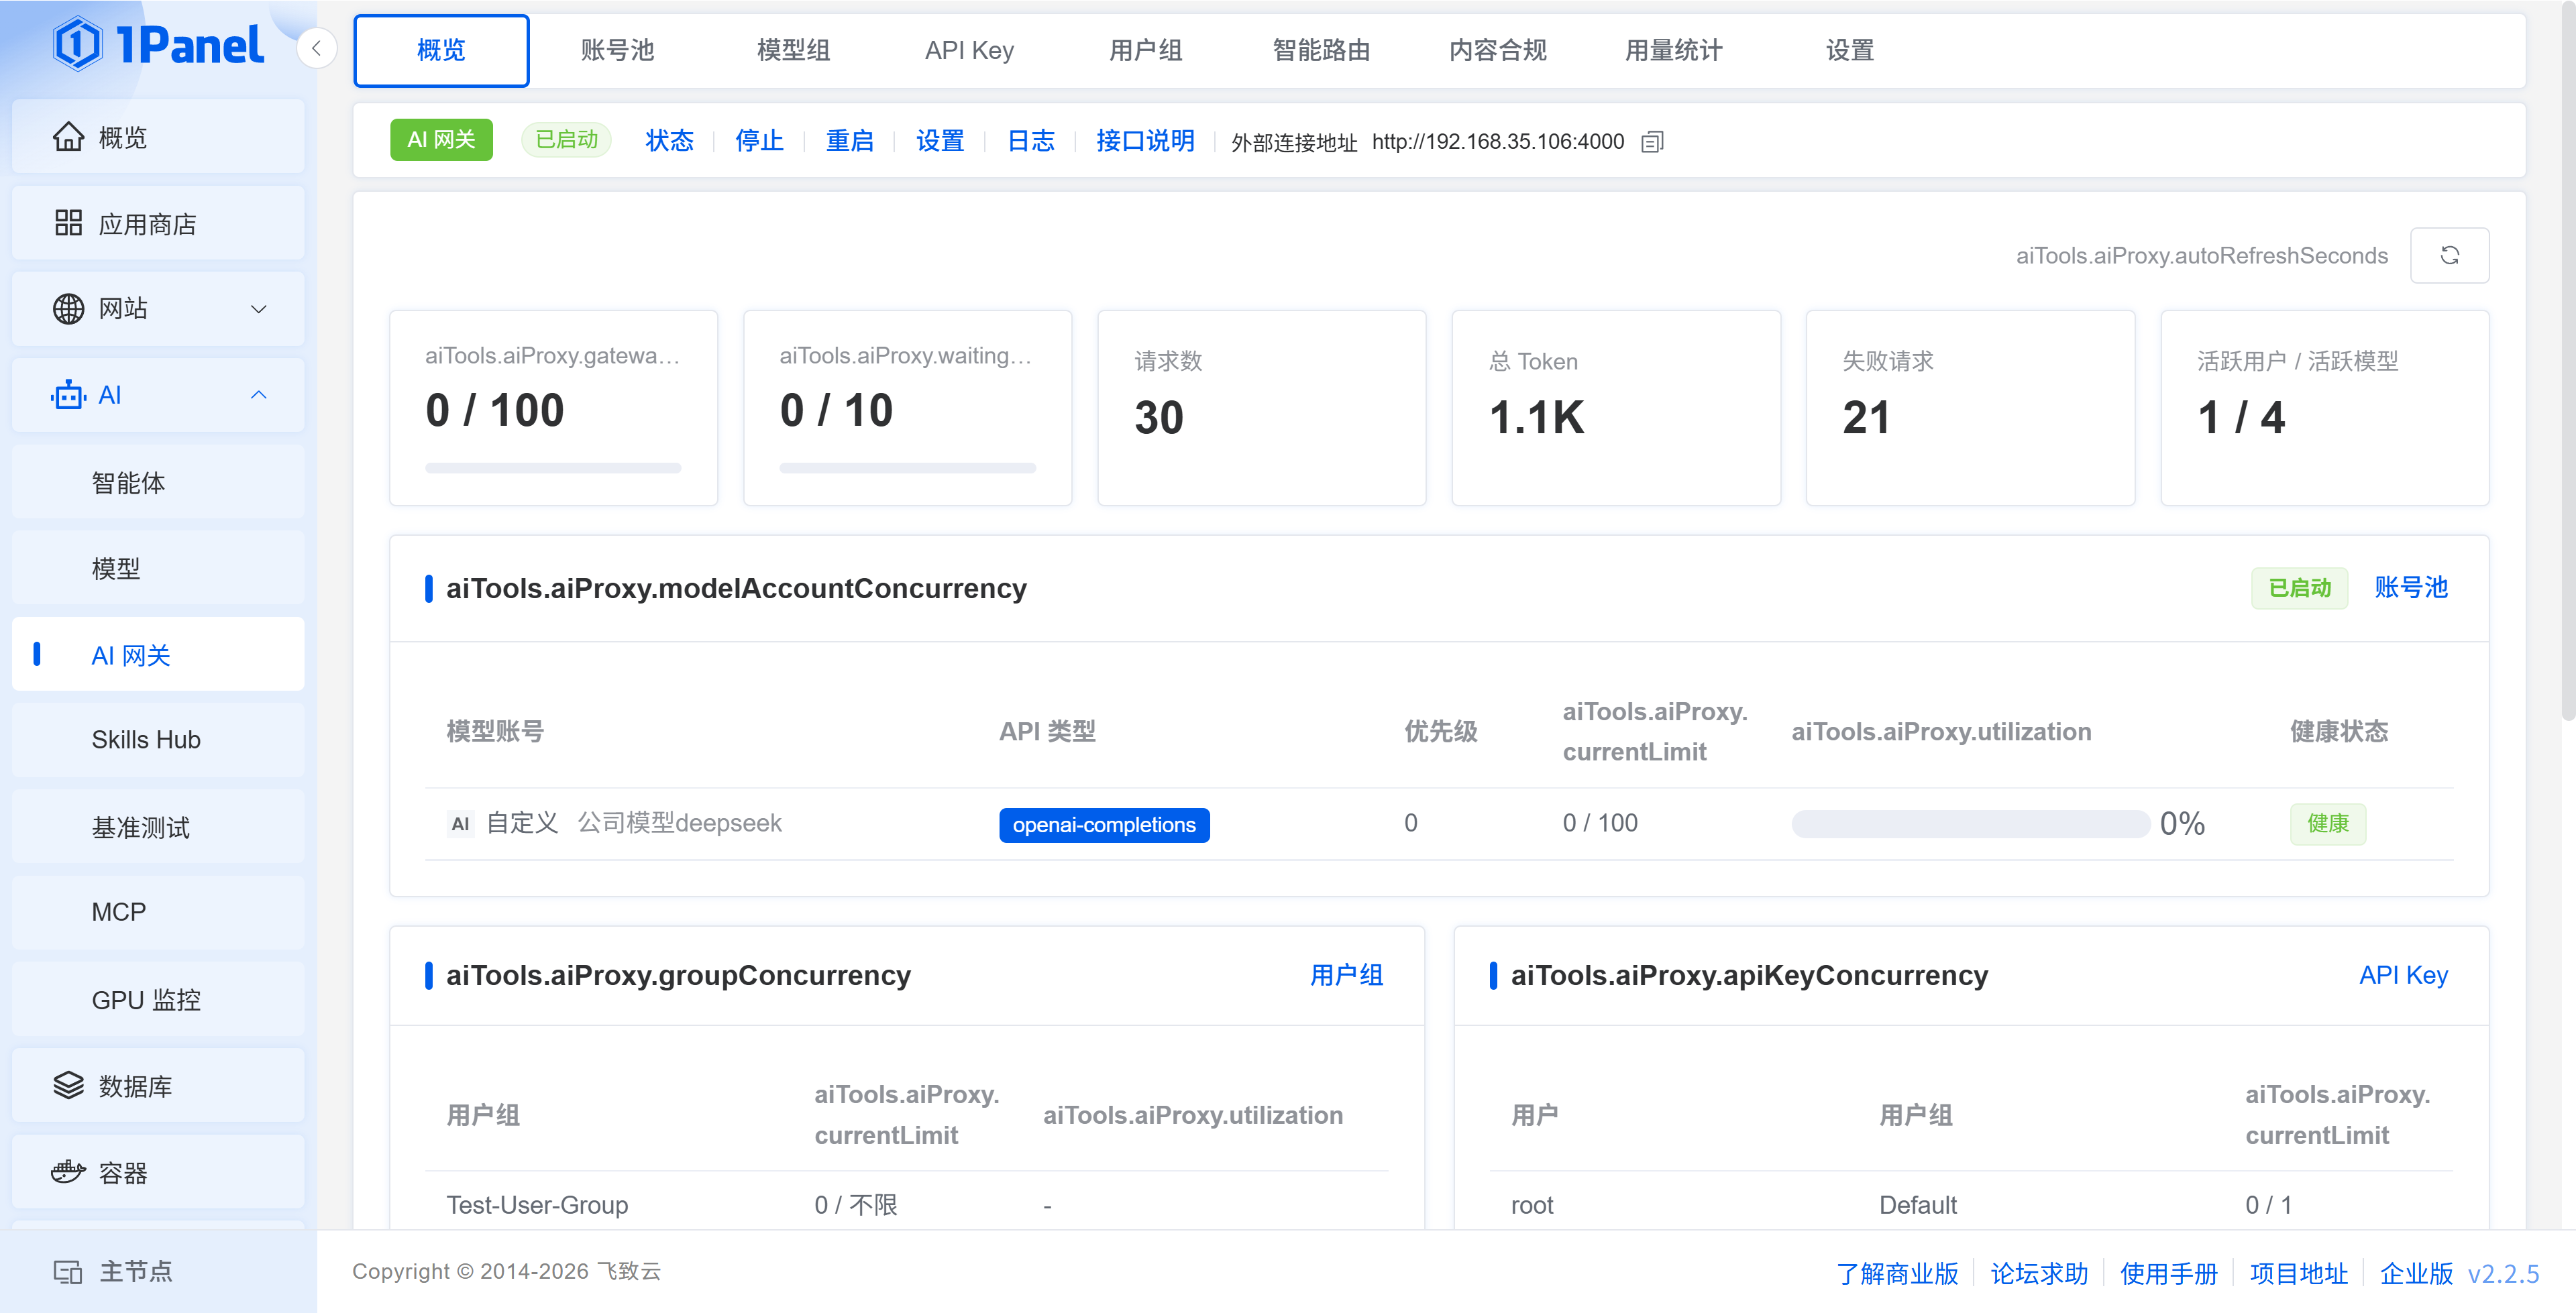2576x1313 pixels.
Task: Click 已启动 tag in modelAccountConcurrency header
Action: pos(2299,588)
